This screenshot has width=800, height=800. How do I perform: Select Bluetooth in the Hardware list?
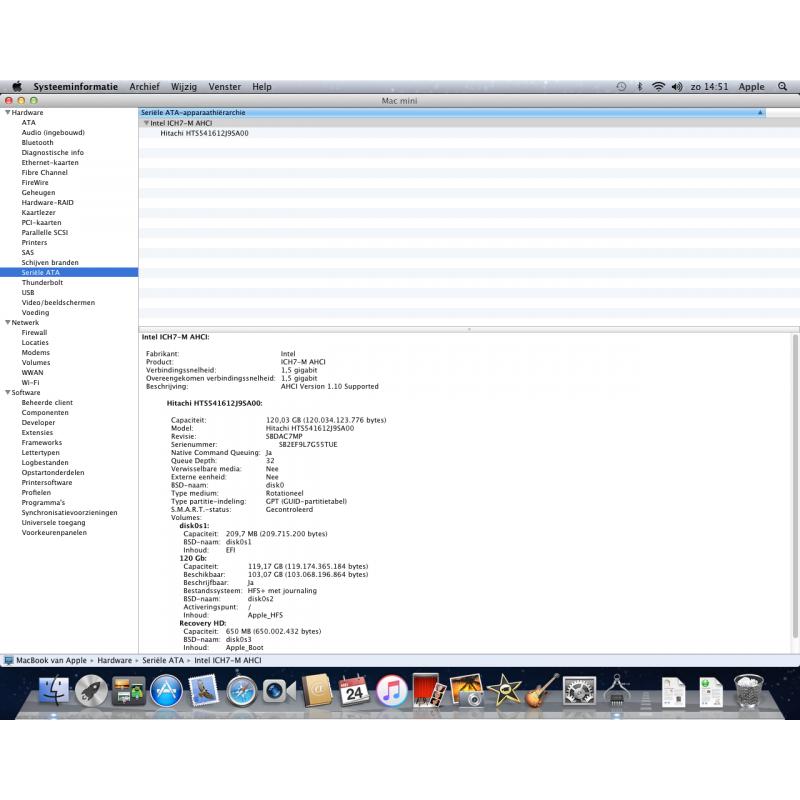(37, 142)
